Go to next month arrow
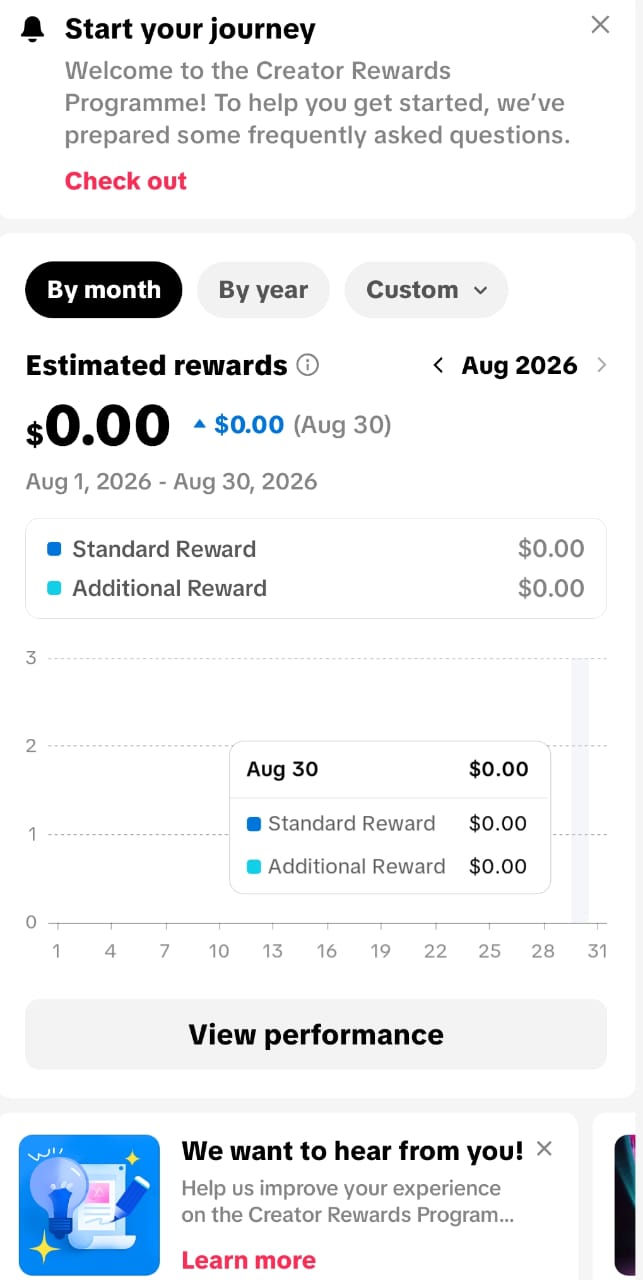The image size is (643, 1280). [601, 365]
